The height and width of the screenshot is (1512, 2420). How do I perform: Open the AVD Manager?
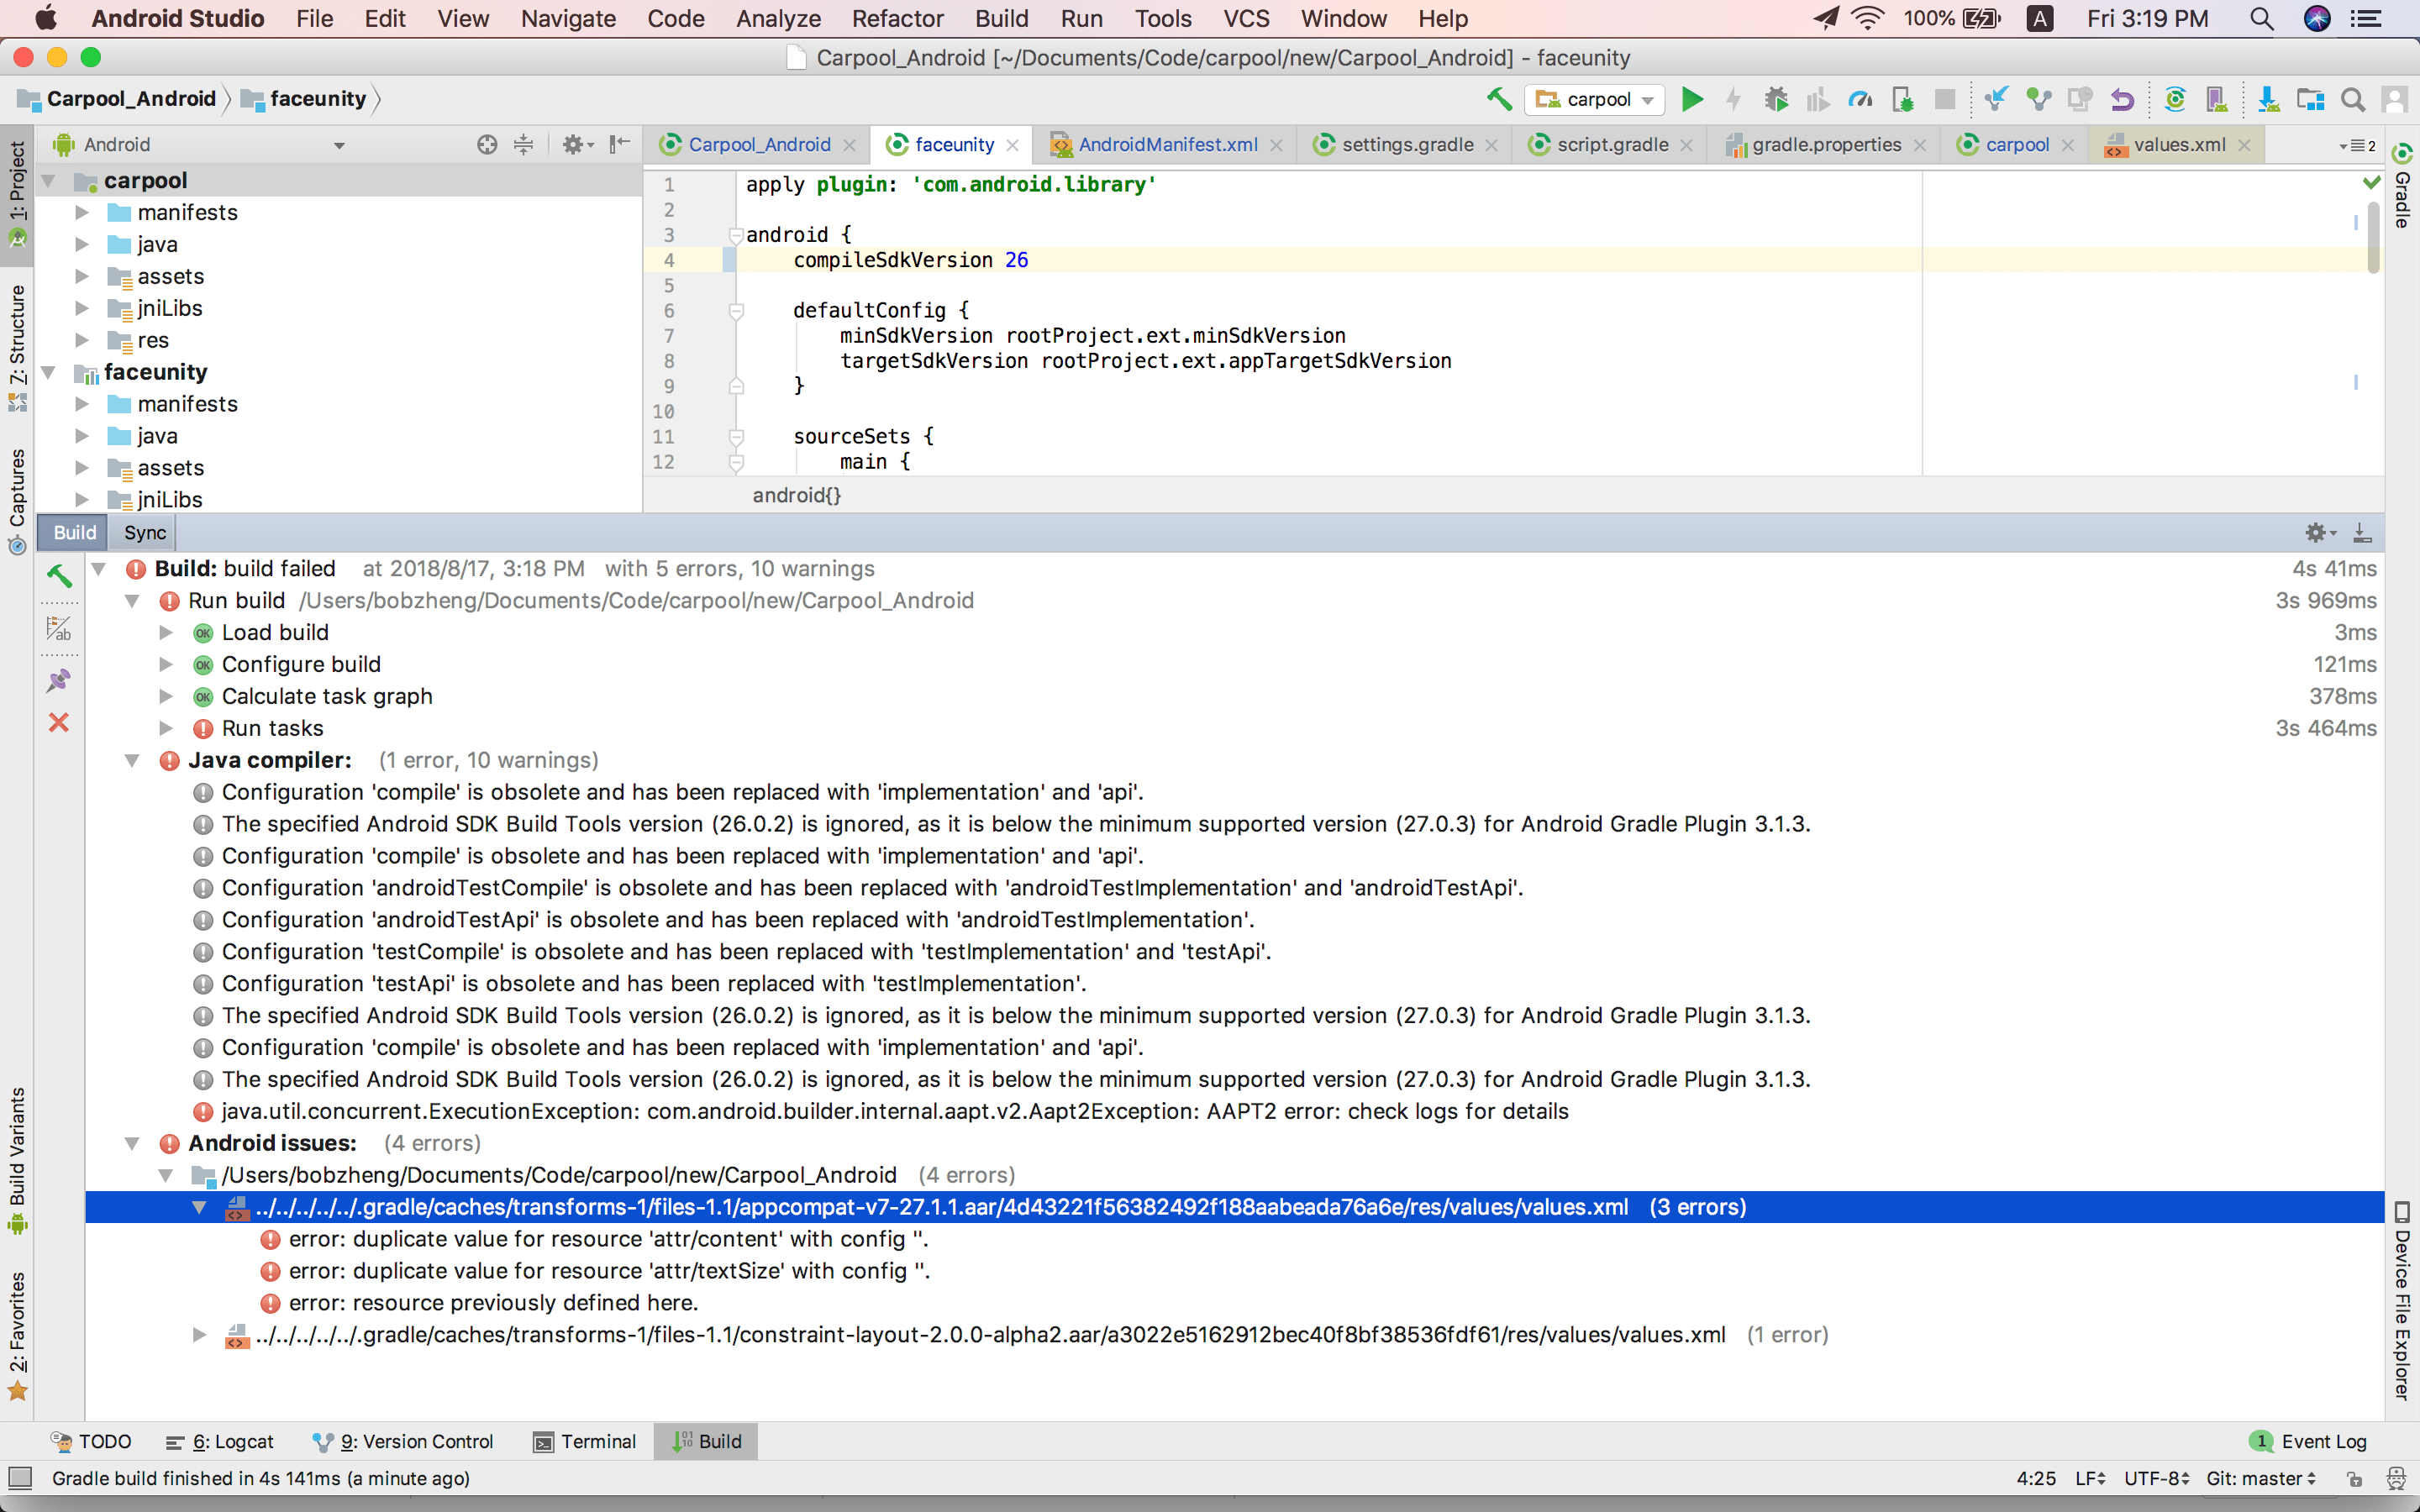[x=2217, y=99]
